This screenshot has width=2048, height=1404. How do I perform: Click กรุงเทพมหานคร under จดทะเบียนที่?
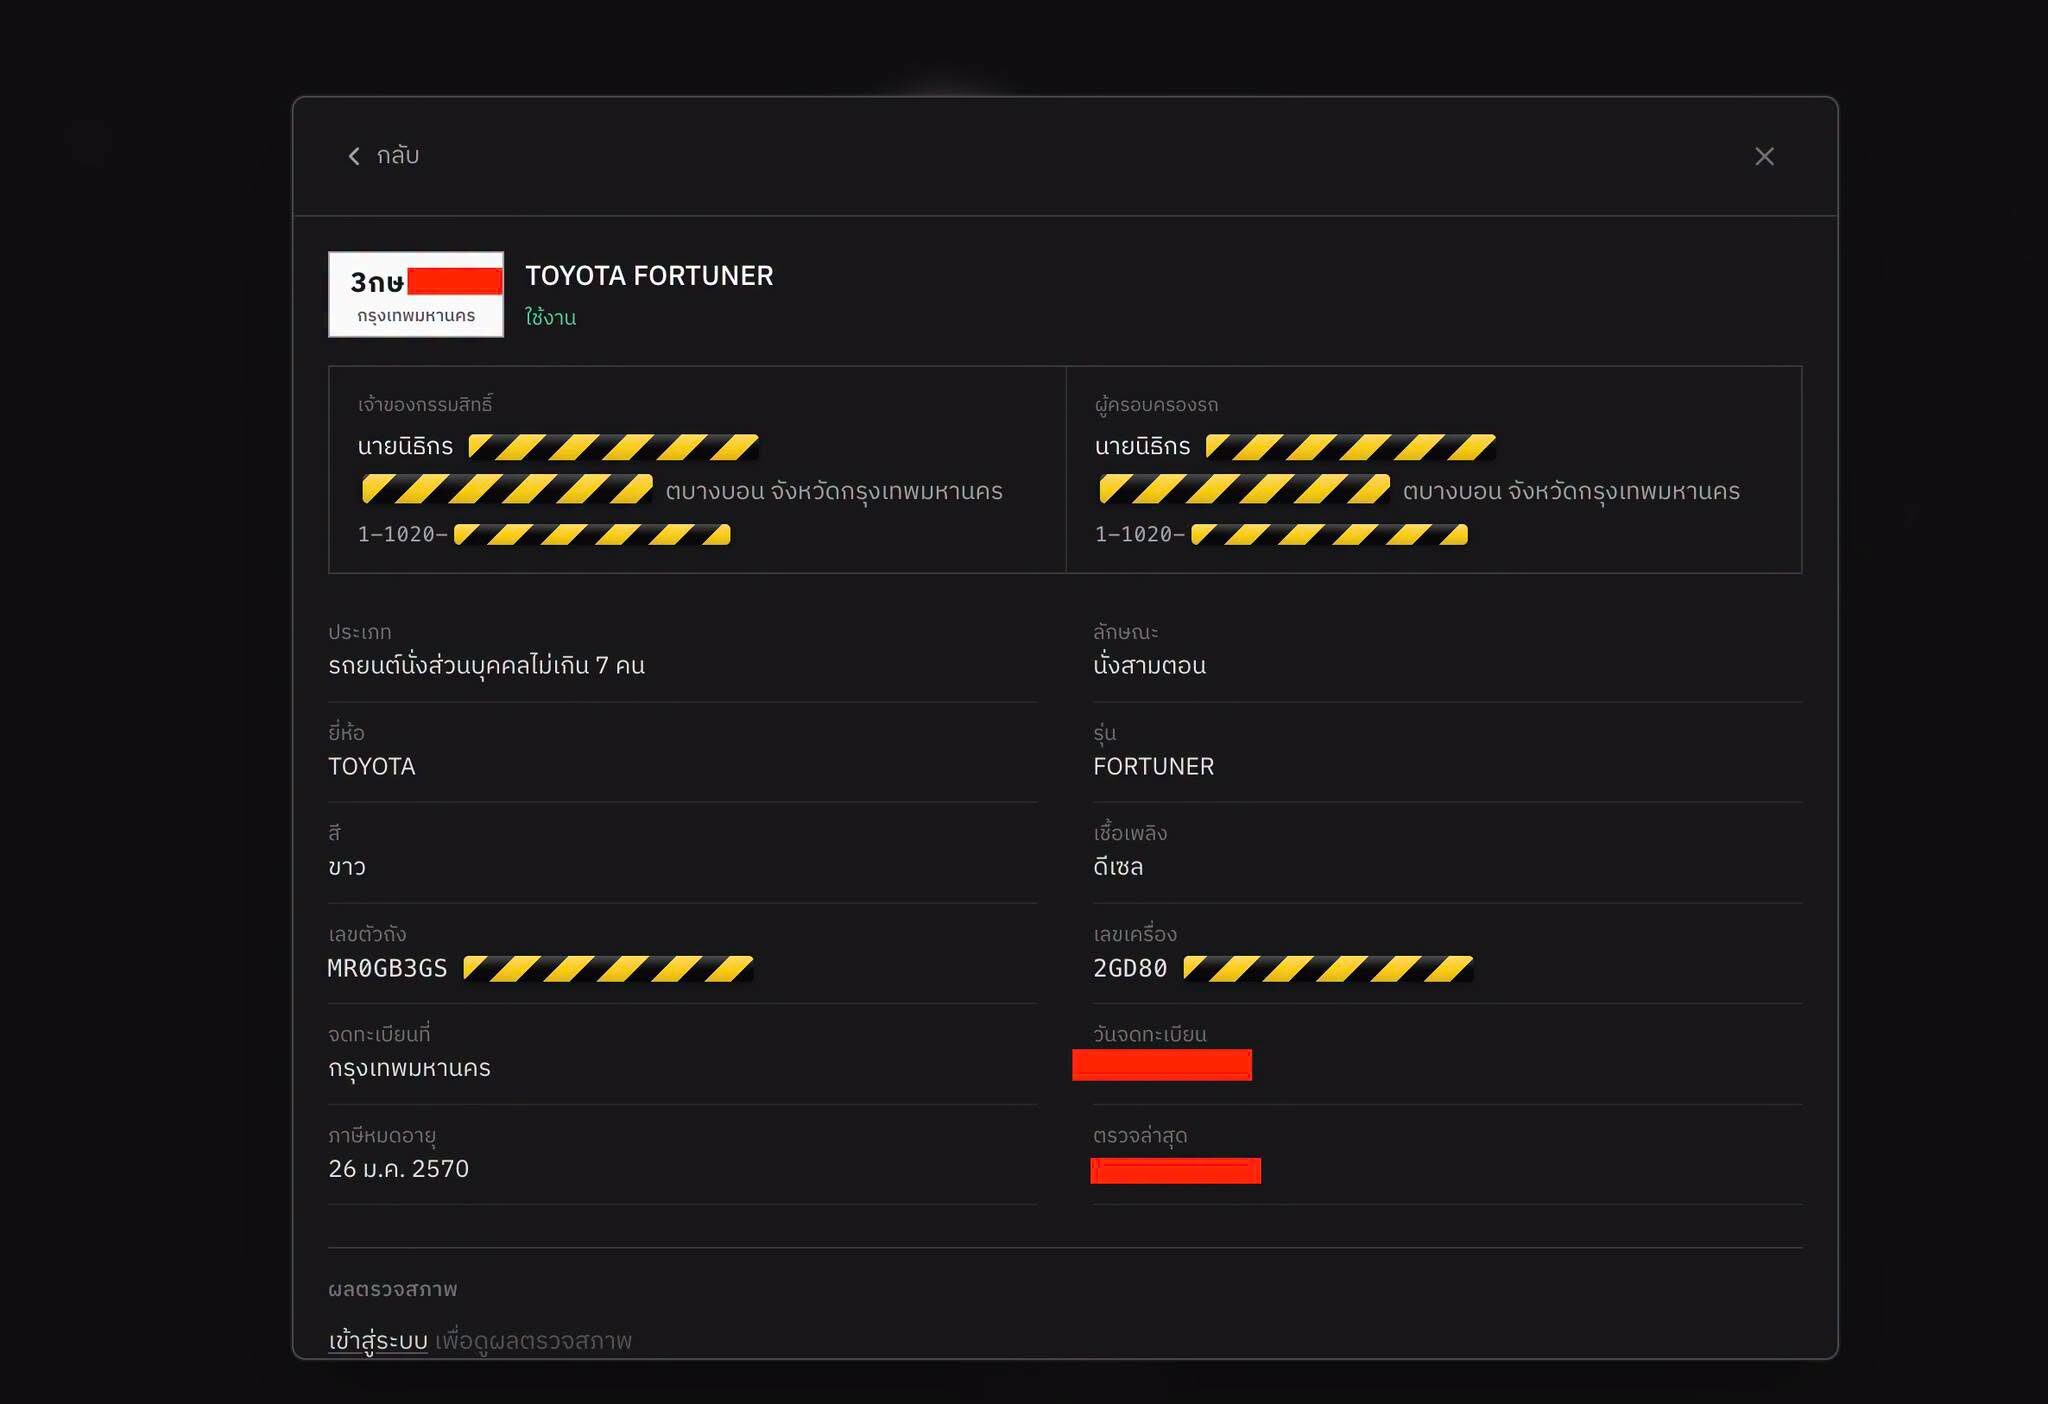(409, 1068)
